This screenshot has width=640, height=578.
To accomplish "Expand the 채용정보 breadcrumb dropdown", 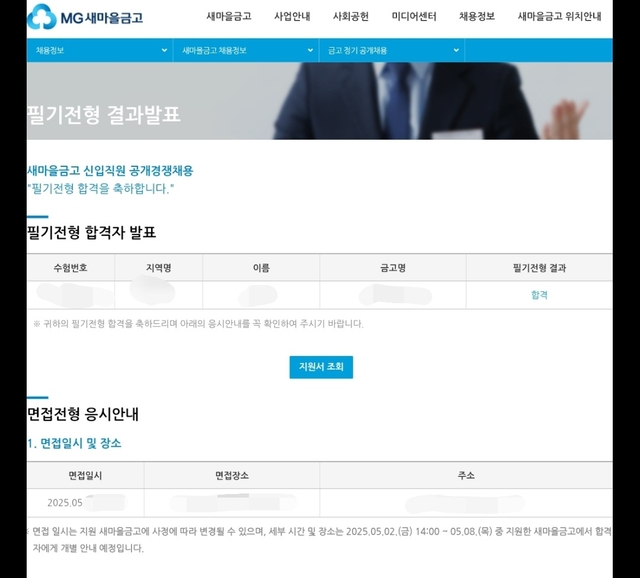I will pyautogui.click(x=100, y=50).
